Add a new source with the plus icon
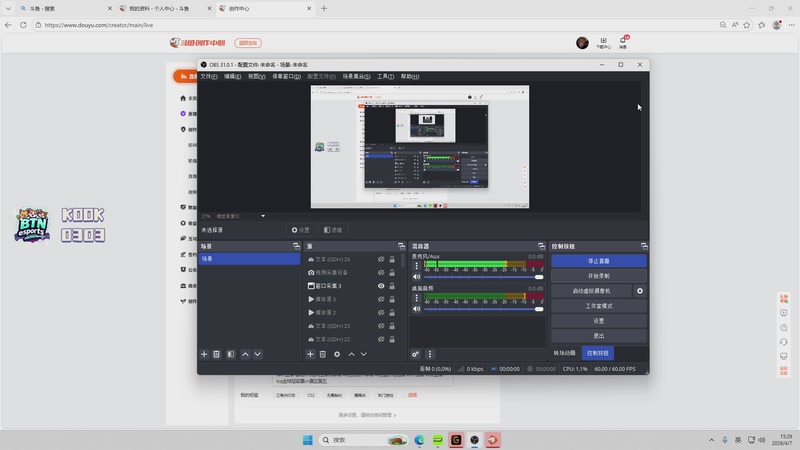800x450 pixels. coord(310,354)
